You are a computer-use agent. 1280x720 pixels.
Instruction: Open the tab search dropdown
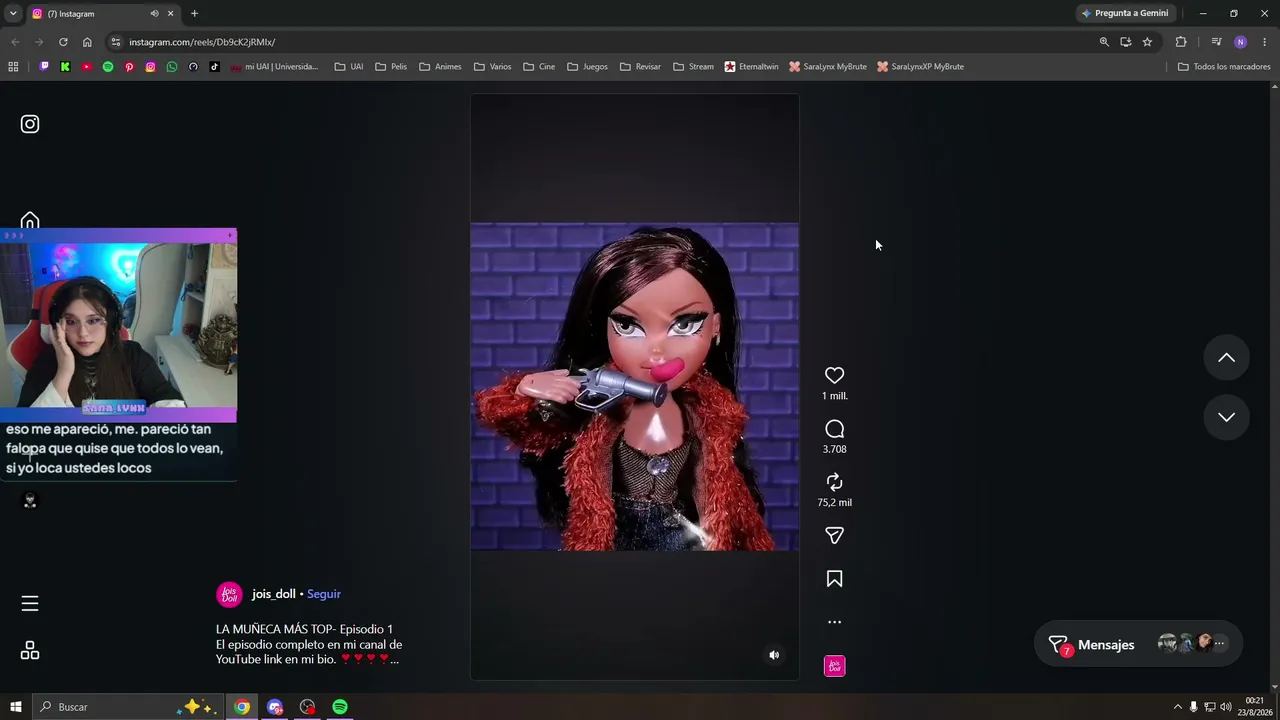[x=13, y=13]
